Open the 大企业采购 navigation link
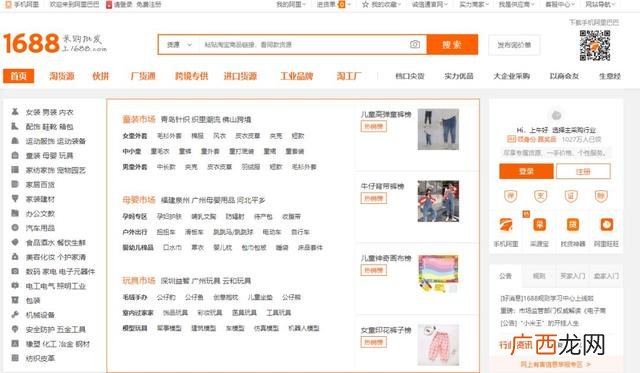640x373 pixels. (511, 76)
